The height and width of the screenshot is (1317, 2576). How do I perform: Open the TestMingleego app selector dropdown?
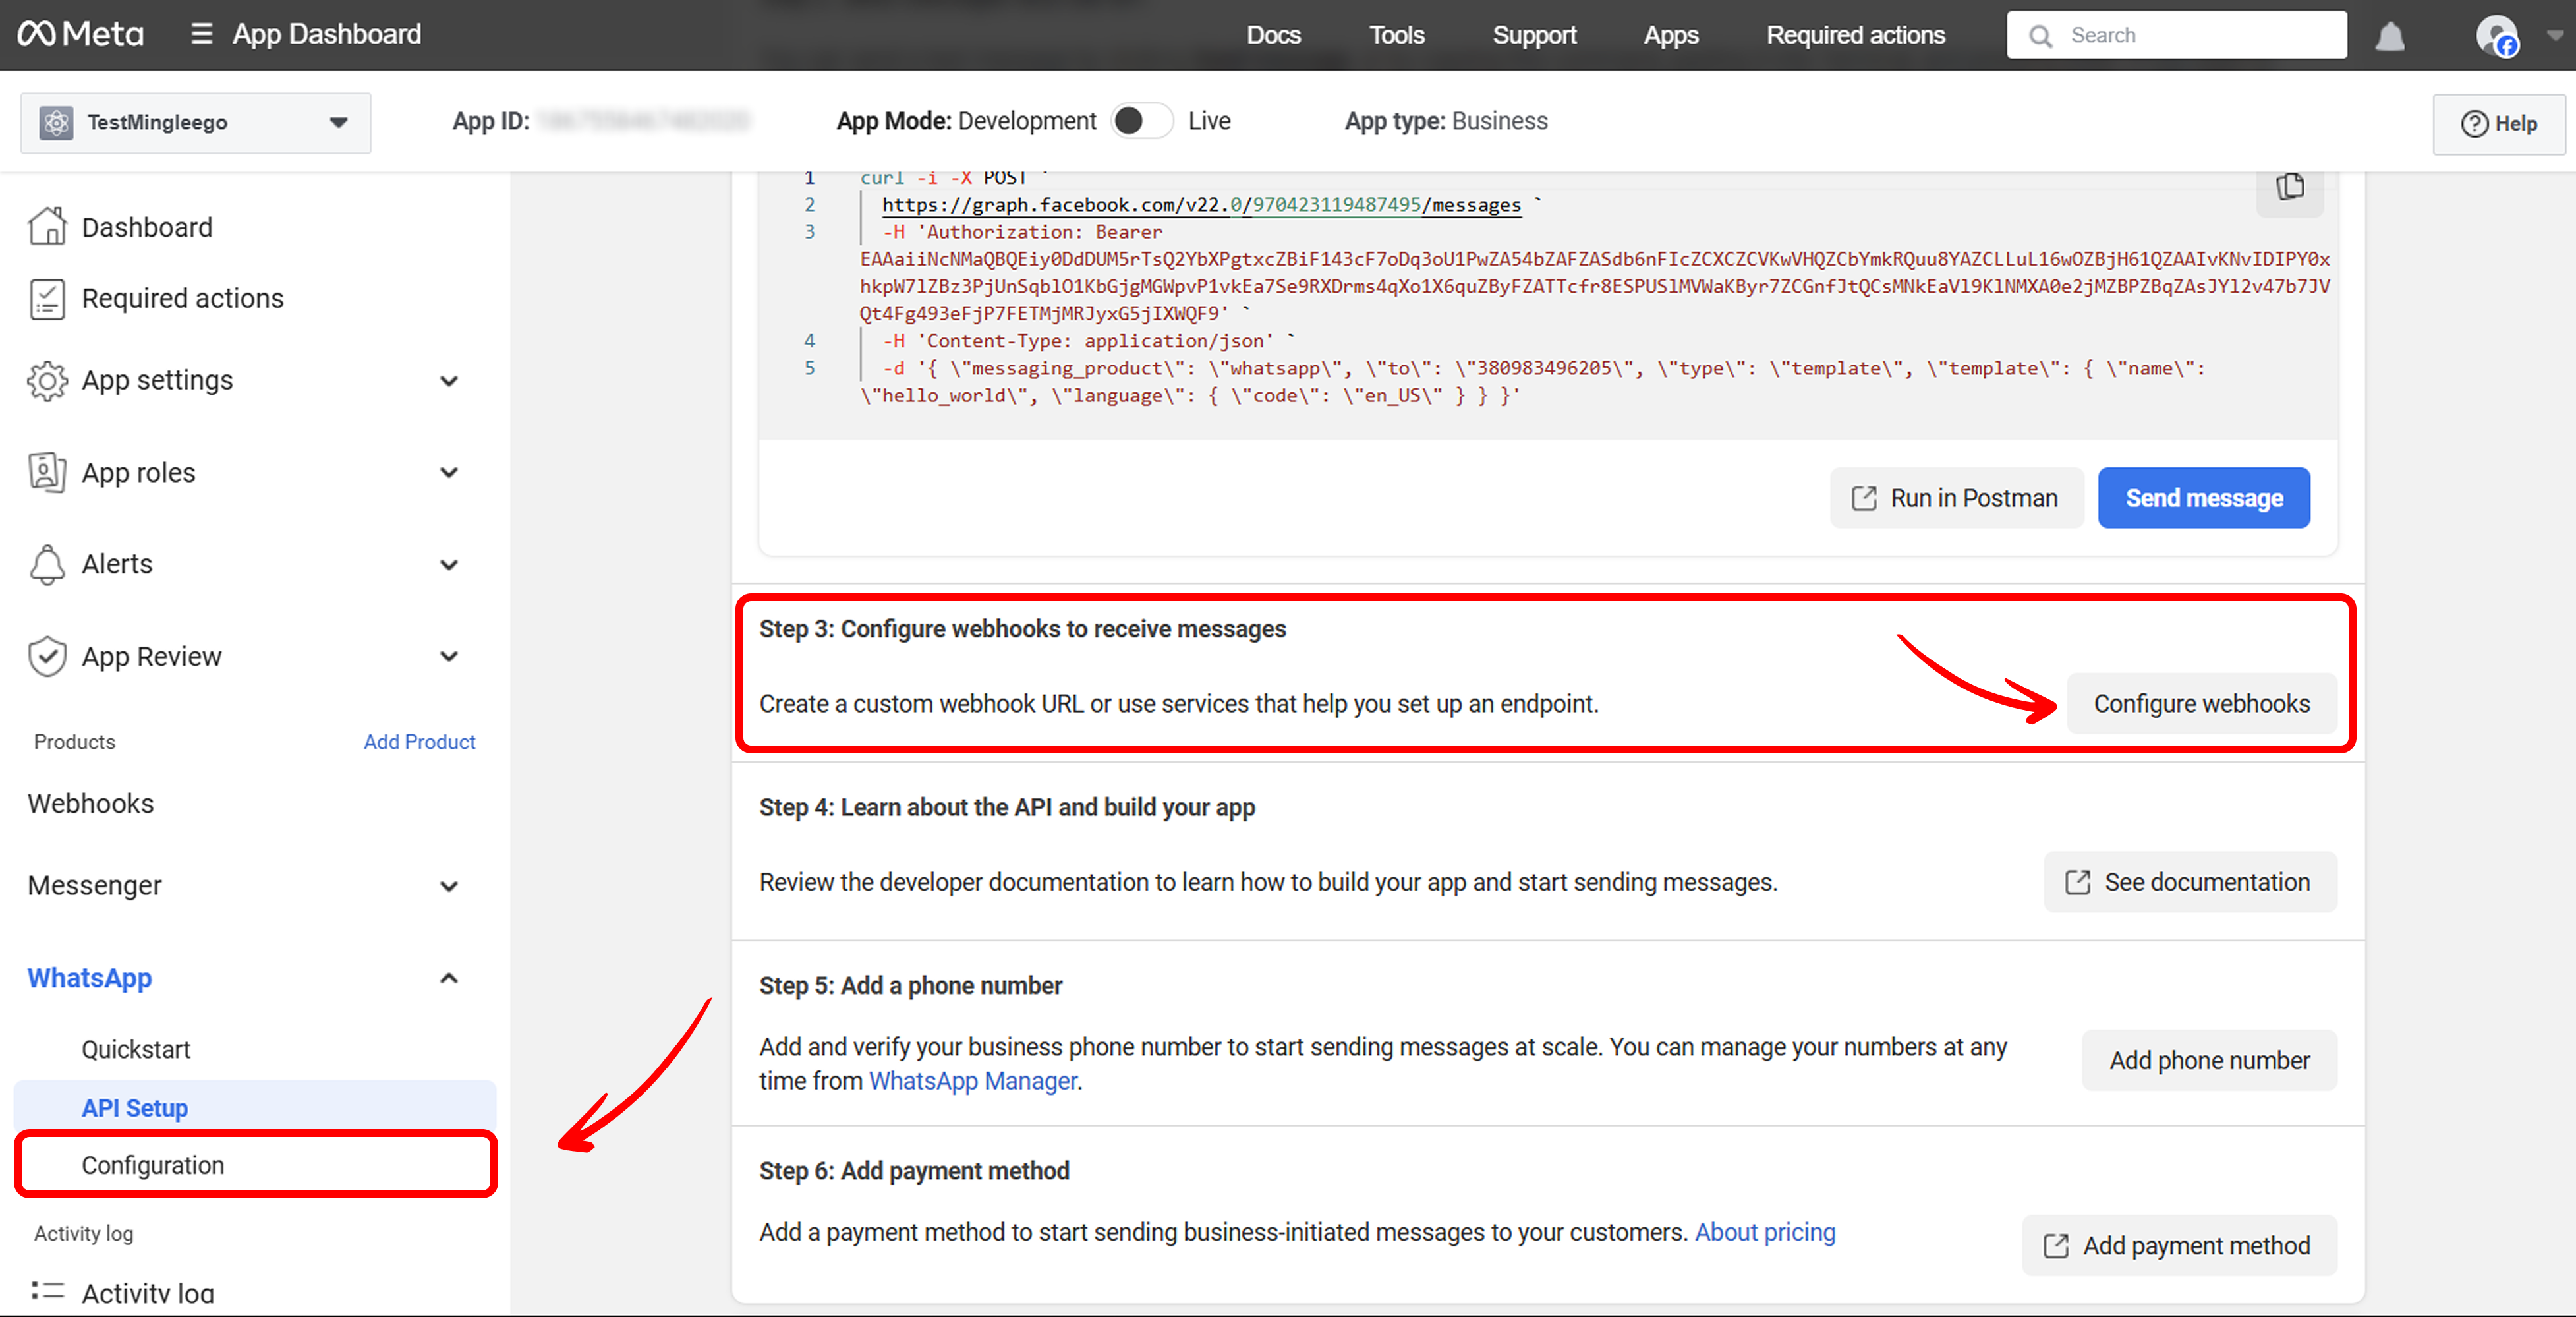(196, 122)
